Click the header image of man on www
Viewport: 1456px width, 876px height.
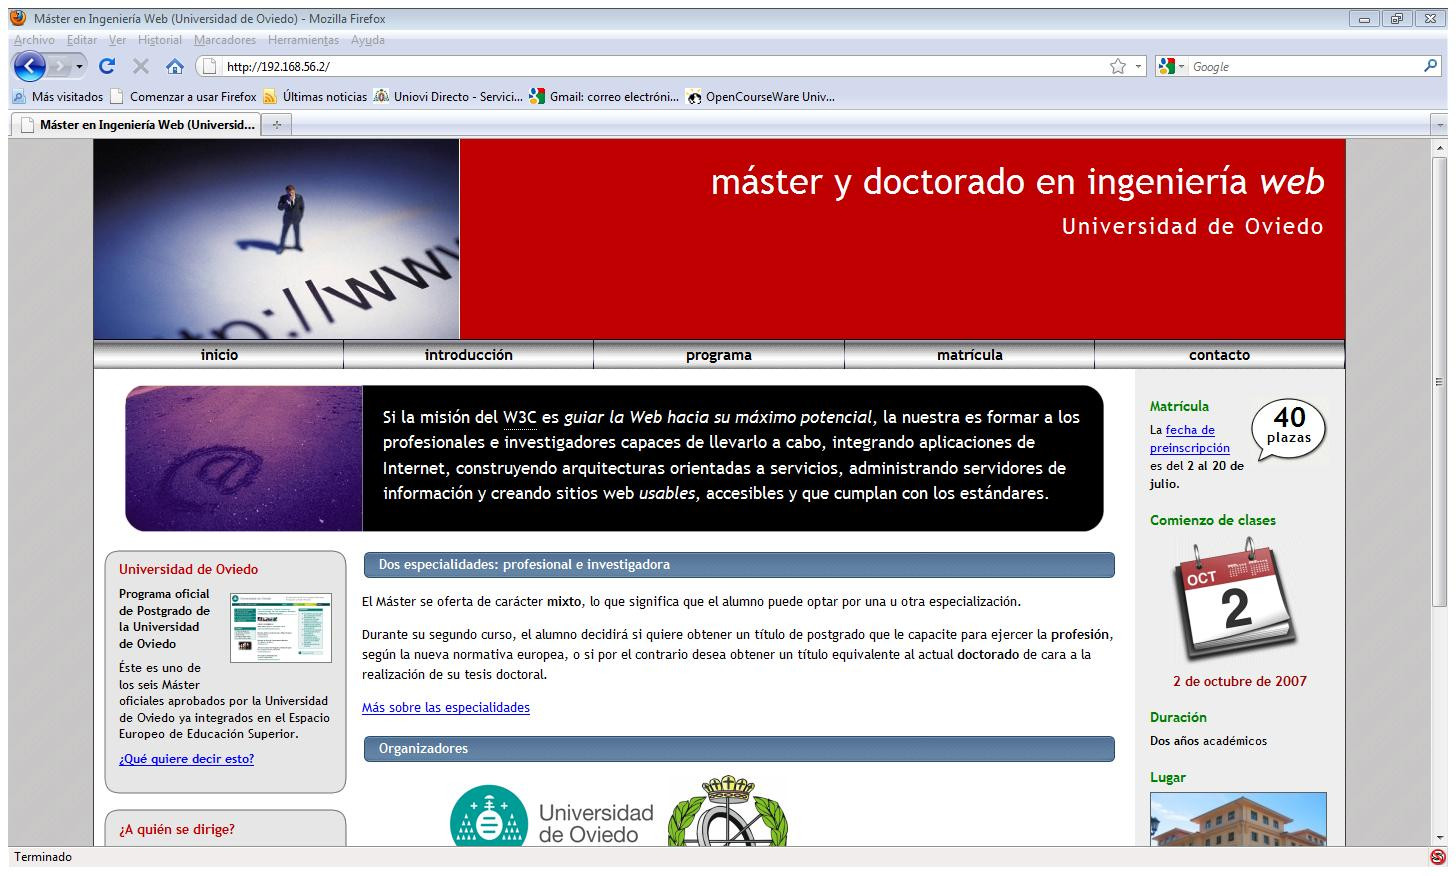click(x=277, y=239)
